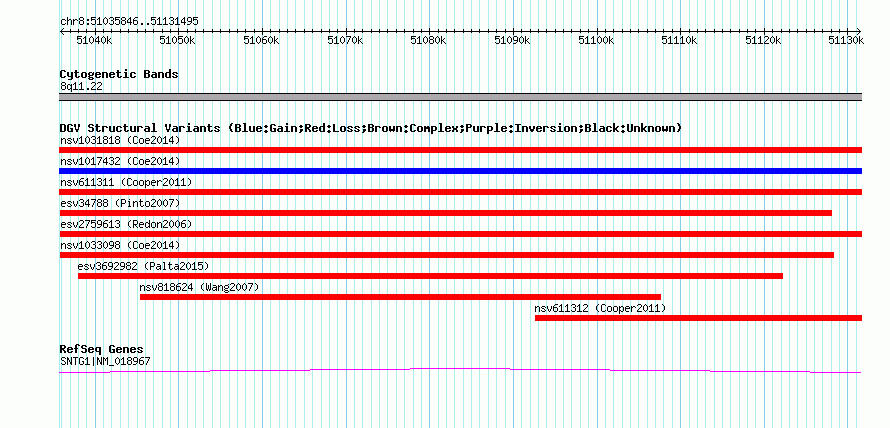Screen dimensions: 890x428
Task: Click the 51050k ruler tick label
Action: 177,40
